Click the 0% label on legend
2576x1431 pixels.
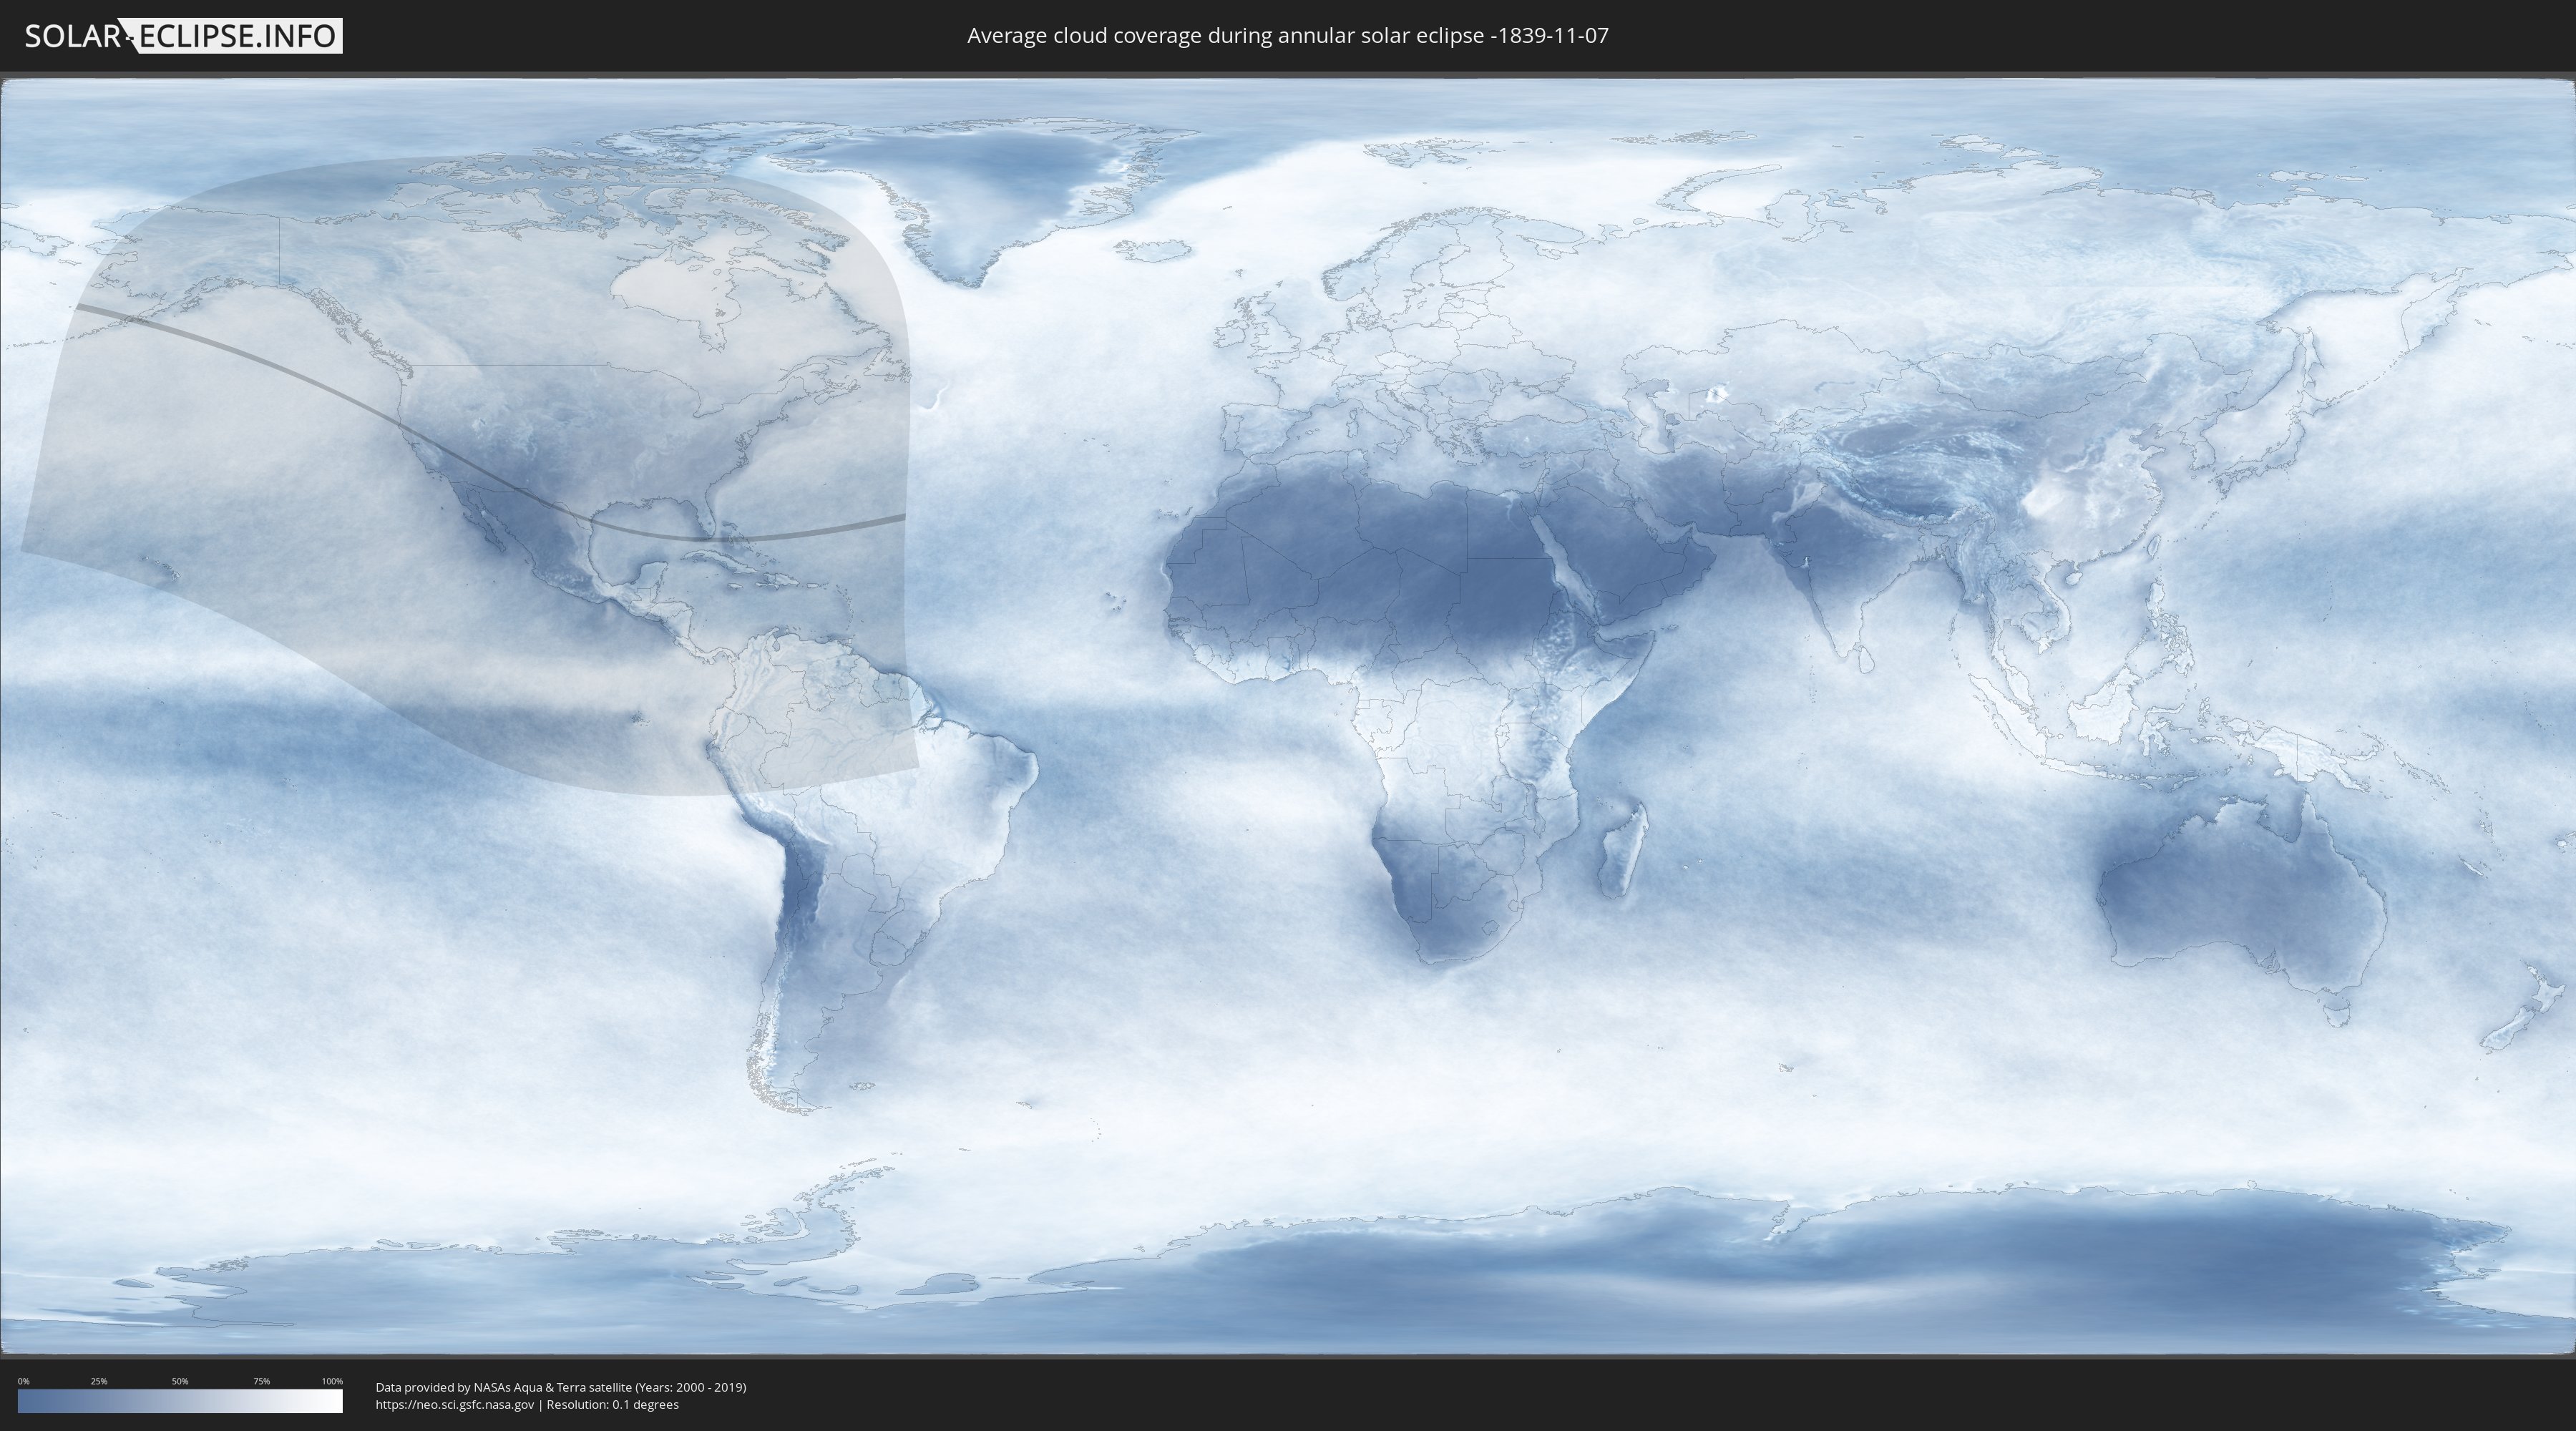click(23, 1381)
